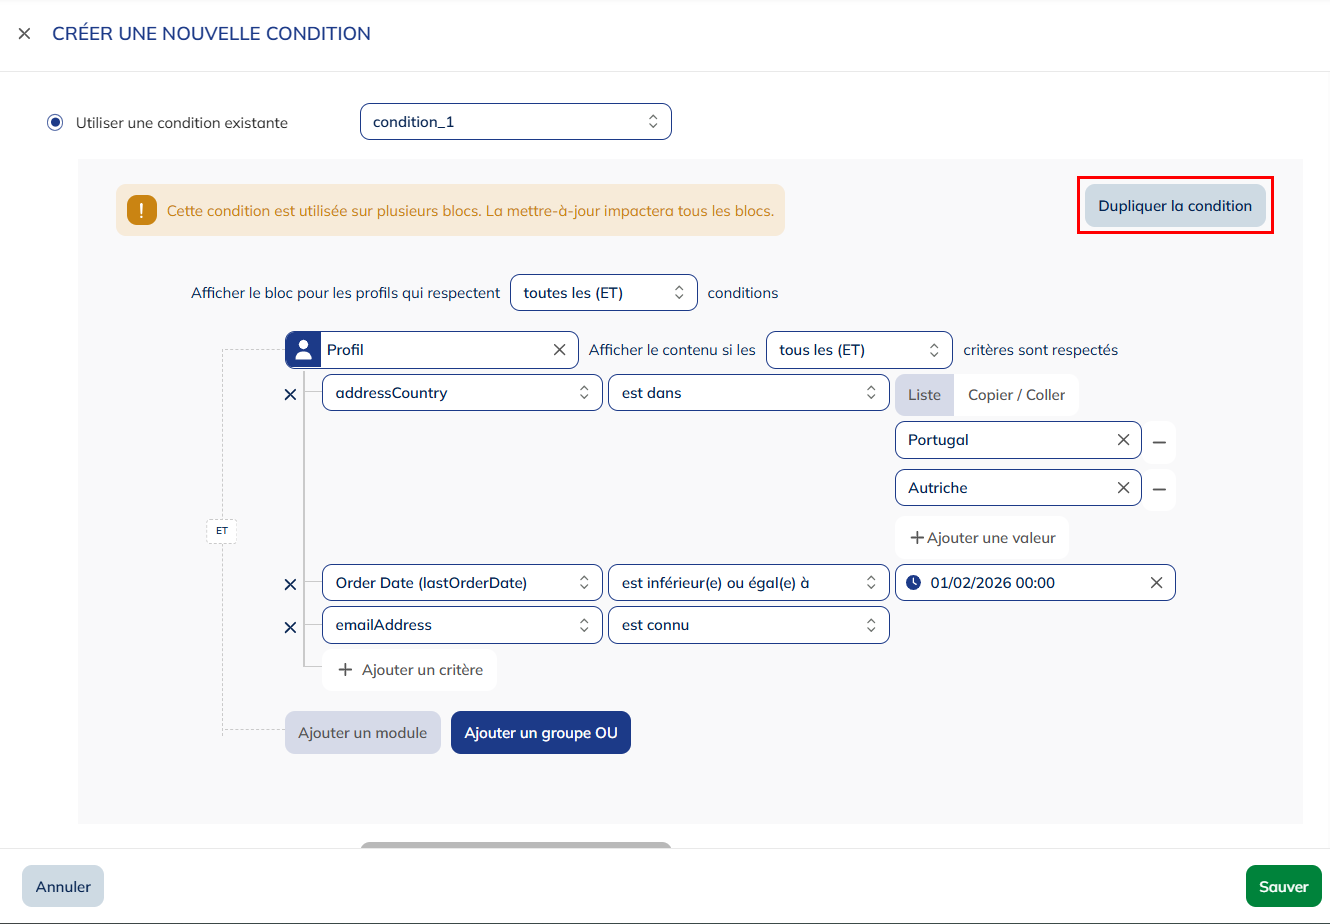1330x924 pixels.
Task: Open the 'est dans' operator dropdown
Action: pyautogui.click(x=748, y=393)
